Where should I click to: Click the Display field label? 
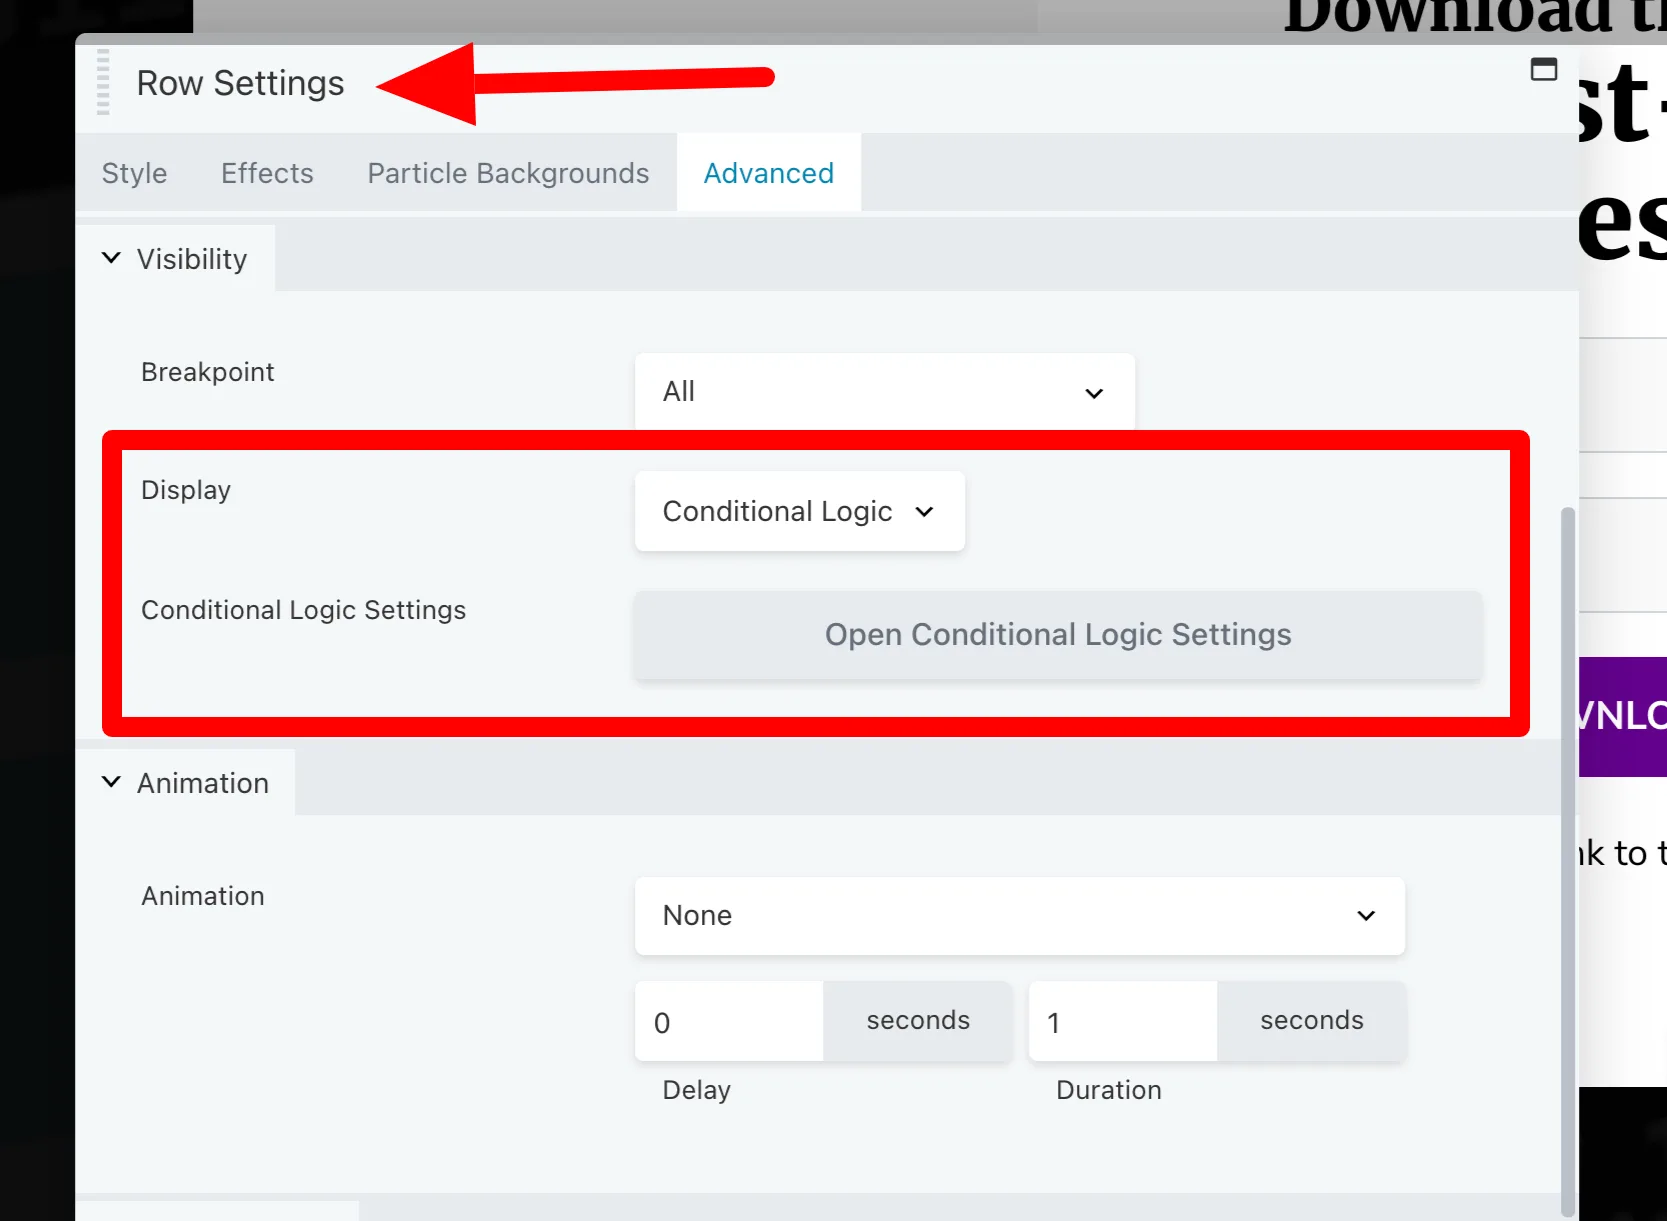186,490
